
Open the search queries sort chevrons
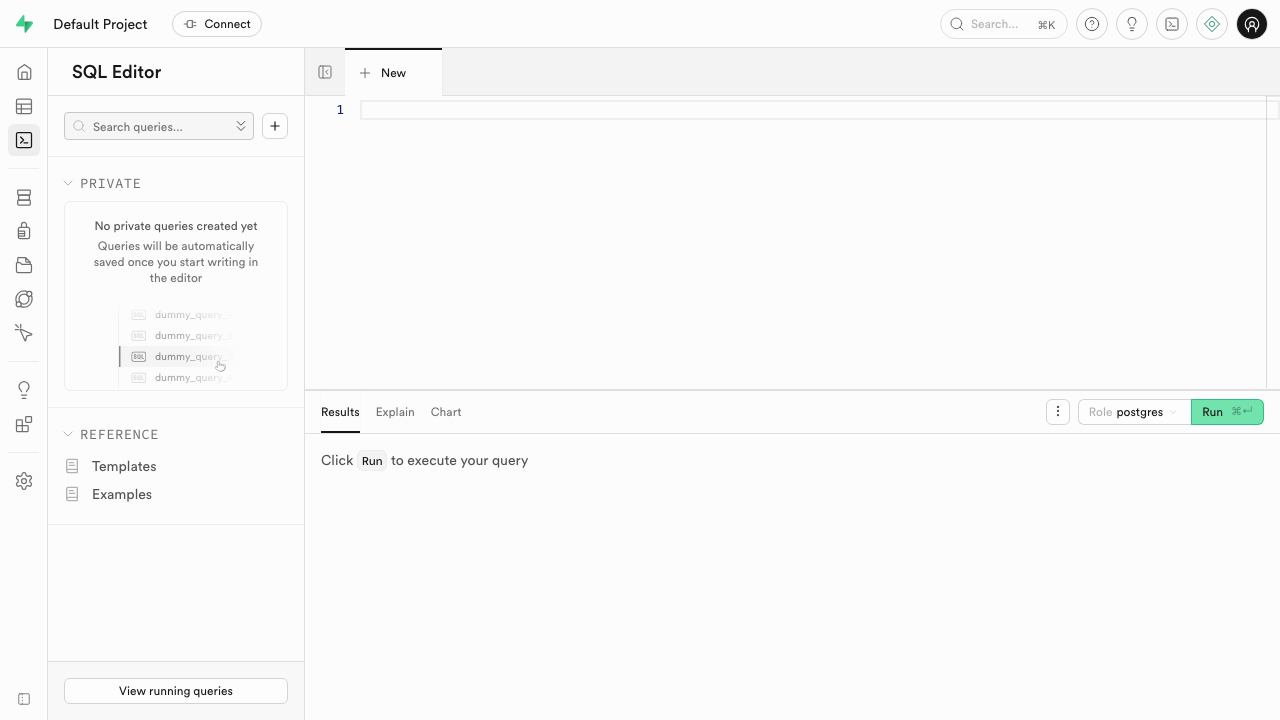[x=241, y=126]
